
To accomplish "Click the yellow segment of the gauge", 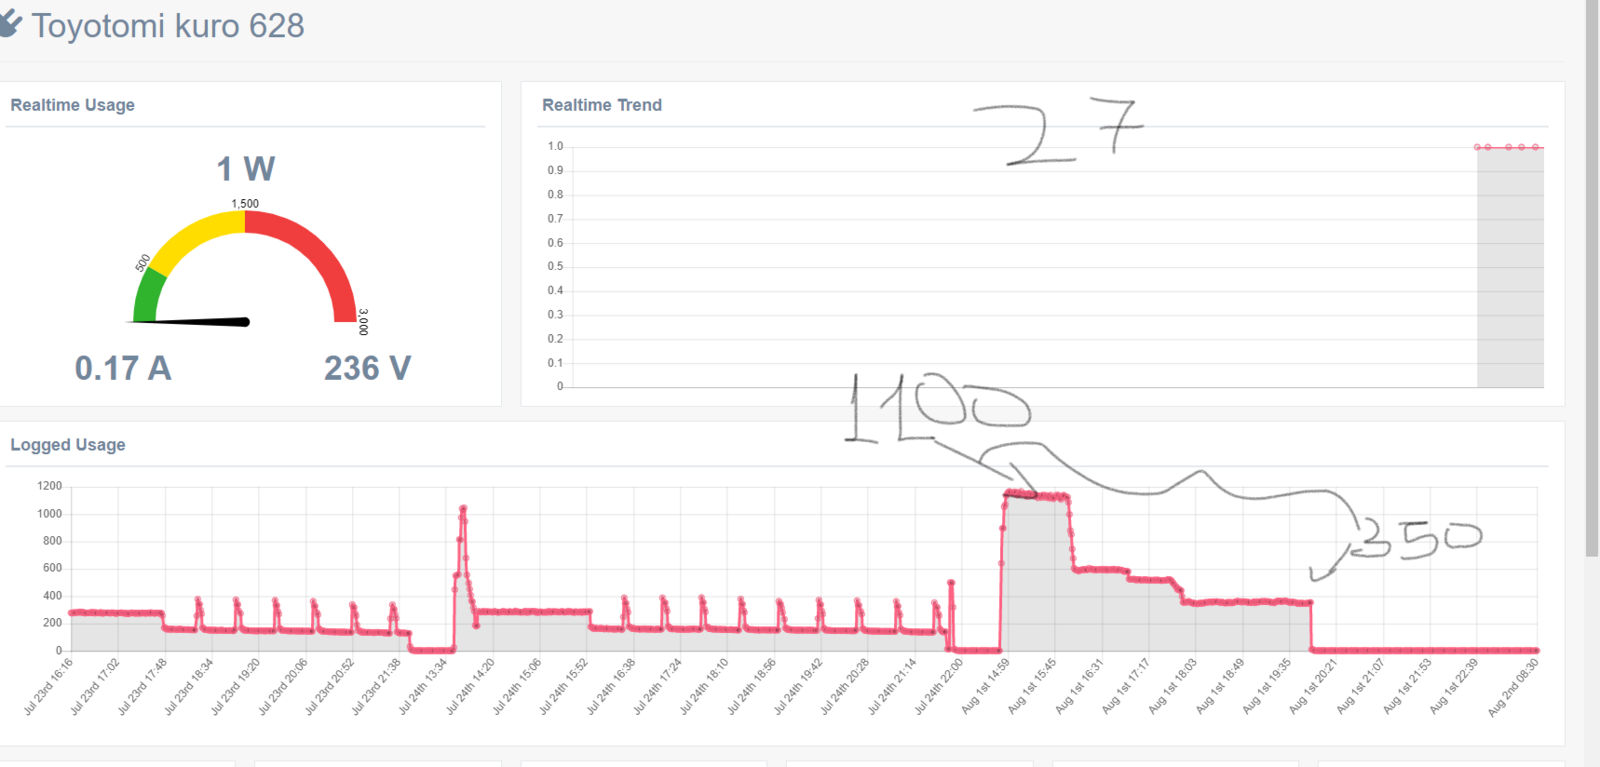I will click(x=200, y=236).
